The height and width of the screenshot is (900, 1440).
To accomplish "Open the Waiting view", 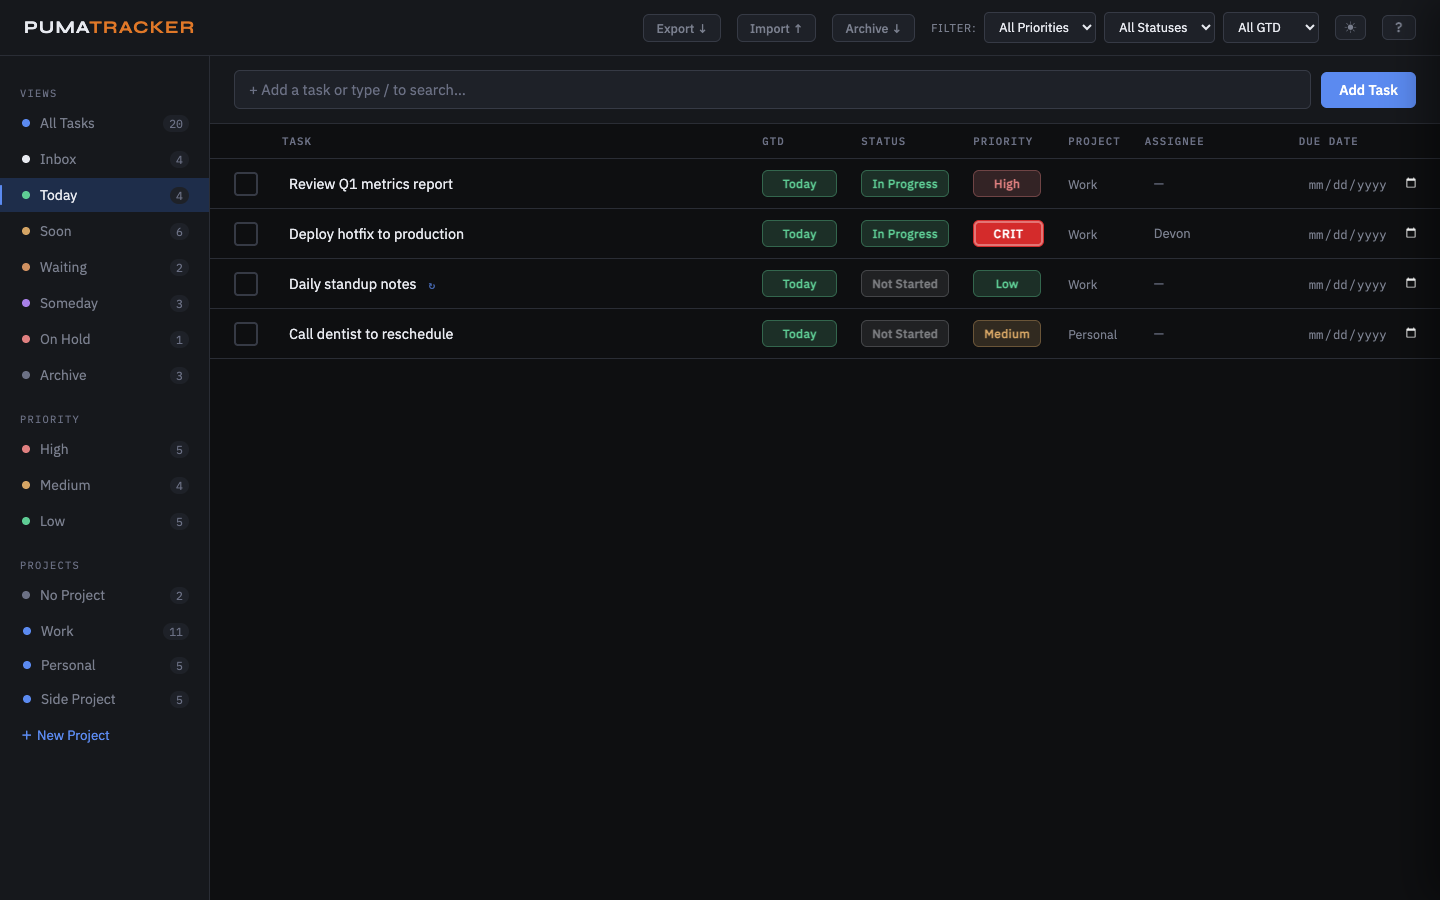I will click(104, 267).
